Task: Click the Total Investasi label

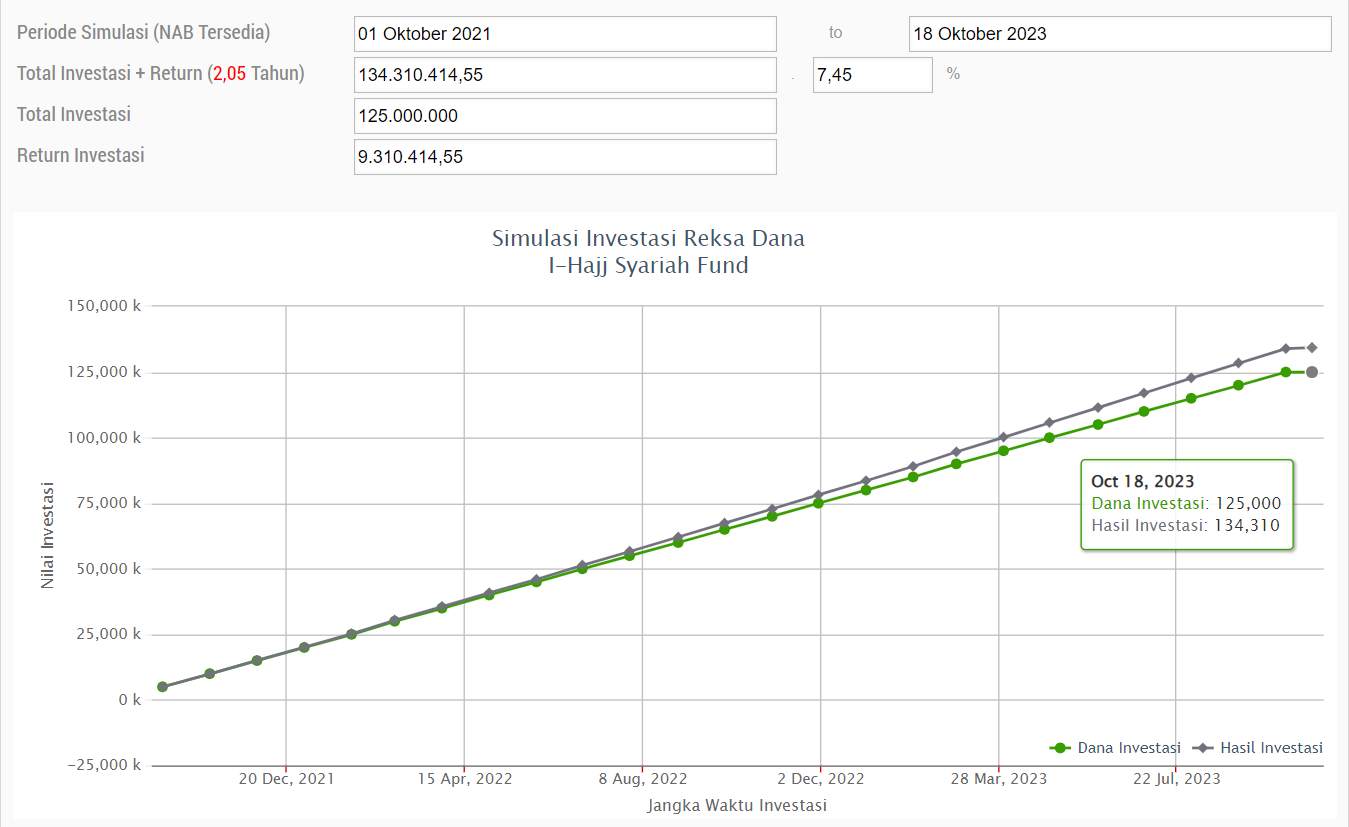Action: [x=74, y=114]
